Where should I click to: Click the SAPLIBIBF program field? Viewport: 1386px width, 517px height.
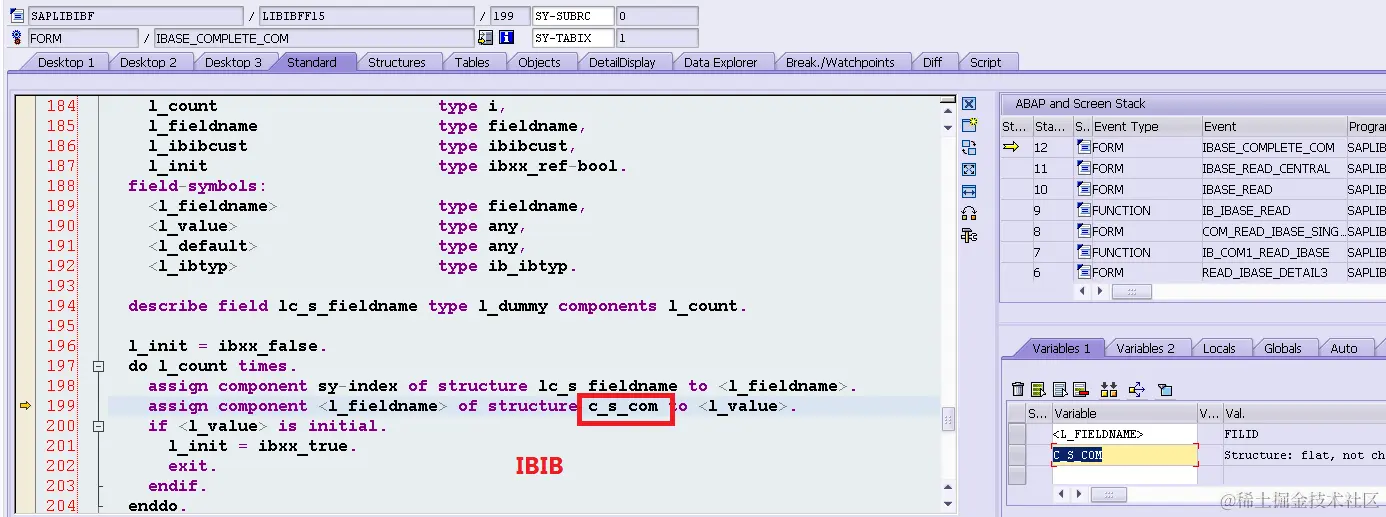click(135, 16)
